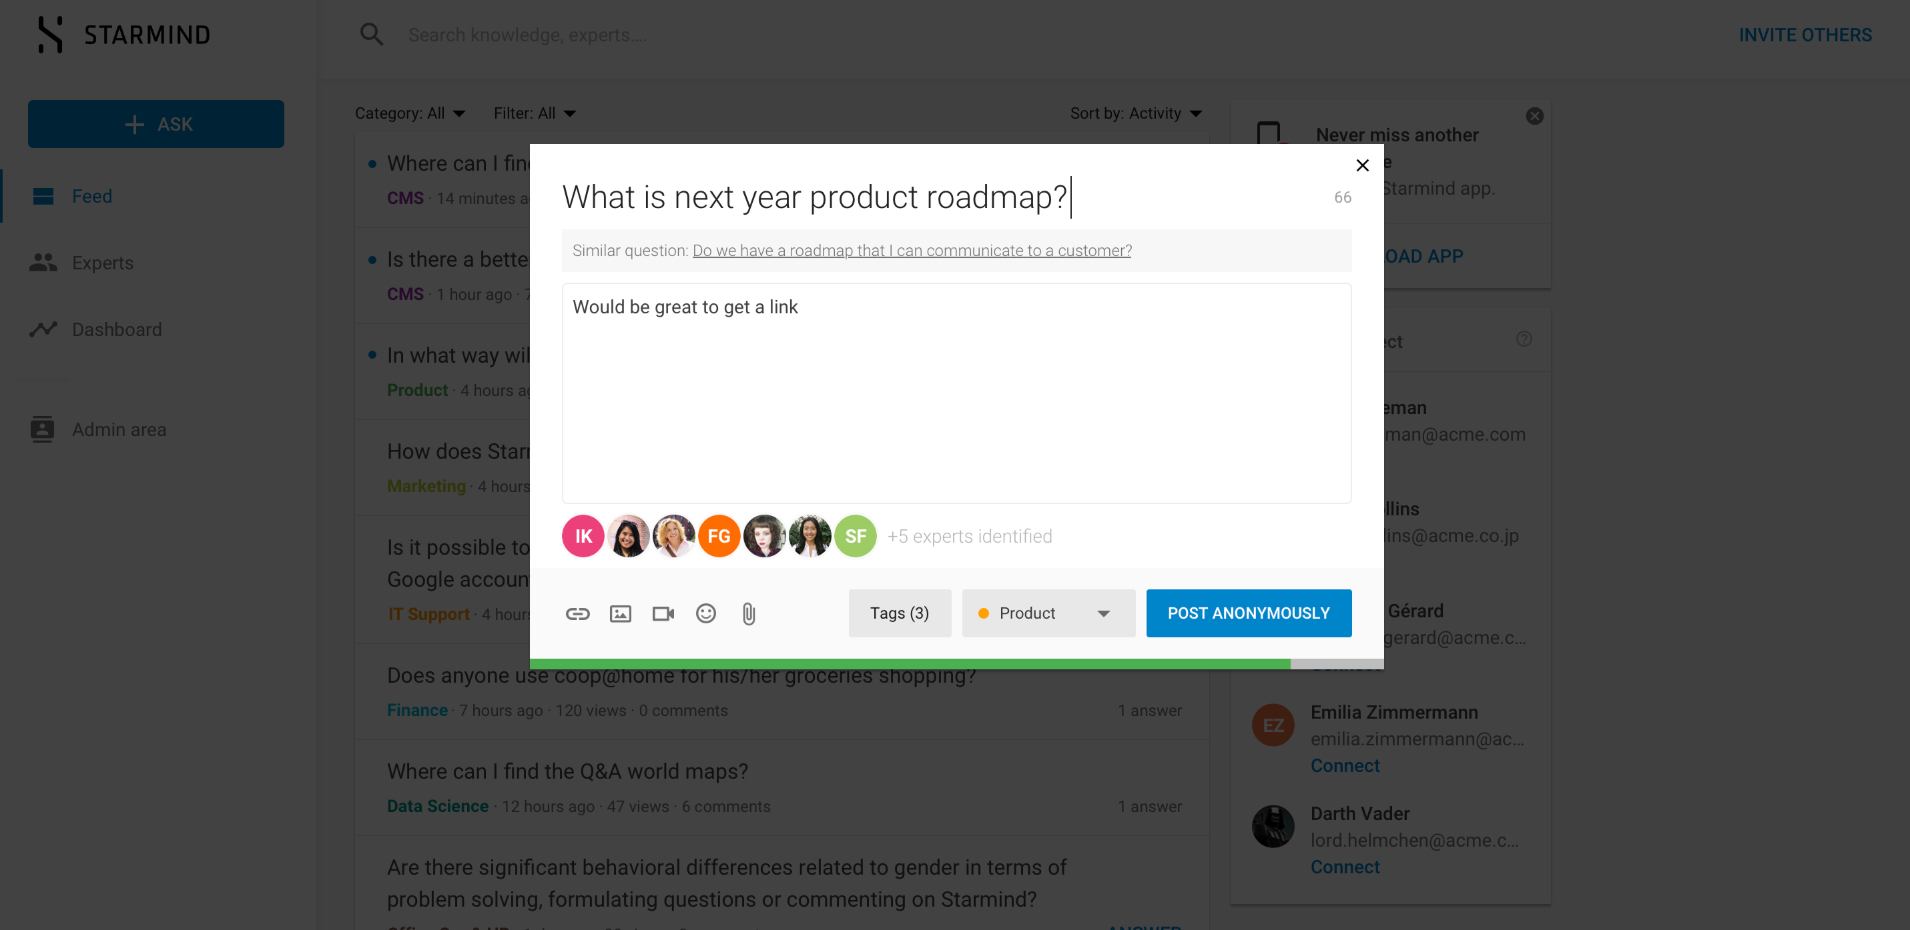Click the Dashboard chart icon
1910x930 pixels.
43,329
